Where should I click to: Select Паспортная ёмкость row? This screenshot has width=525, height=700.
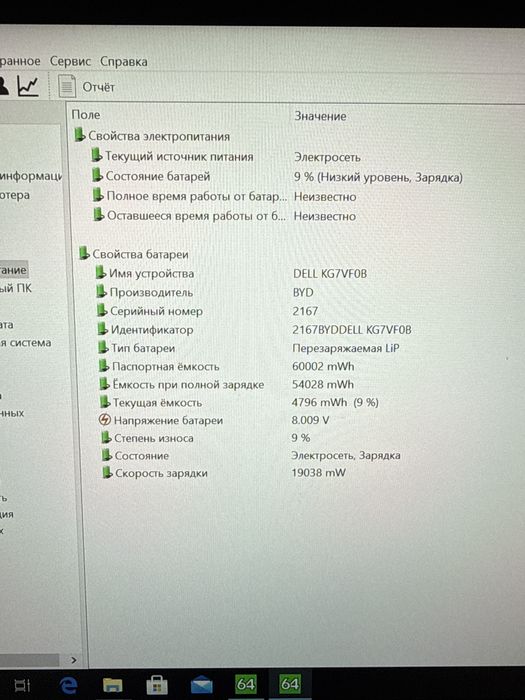point(226,367)
